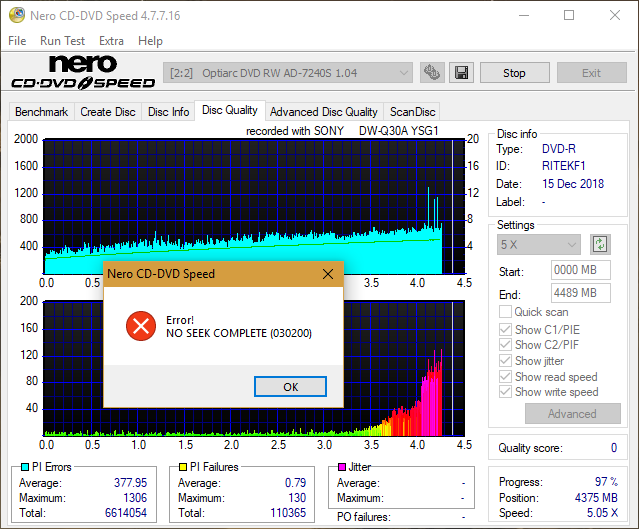
Task: Toggle the Quick scan checkbox
Action: [505, 312]
